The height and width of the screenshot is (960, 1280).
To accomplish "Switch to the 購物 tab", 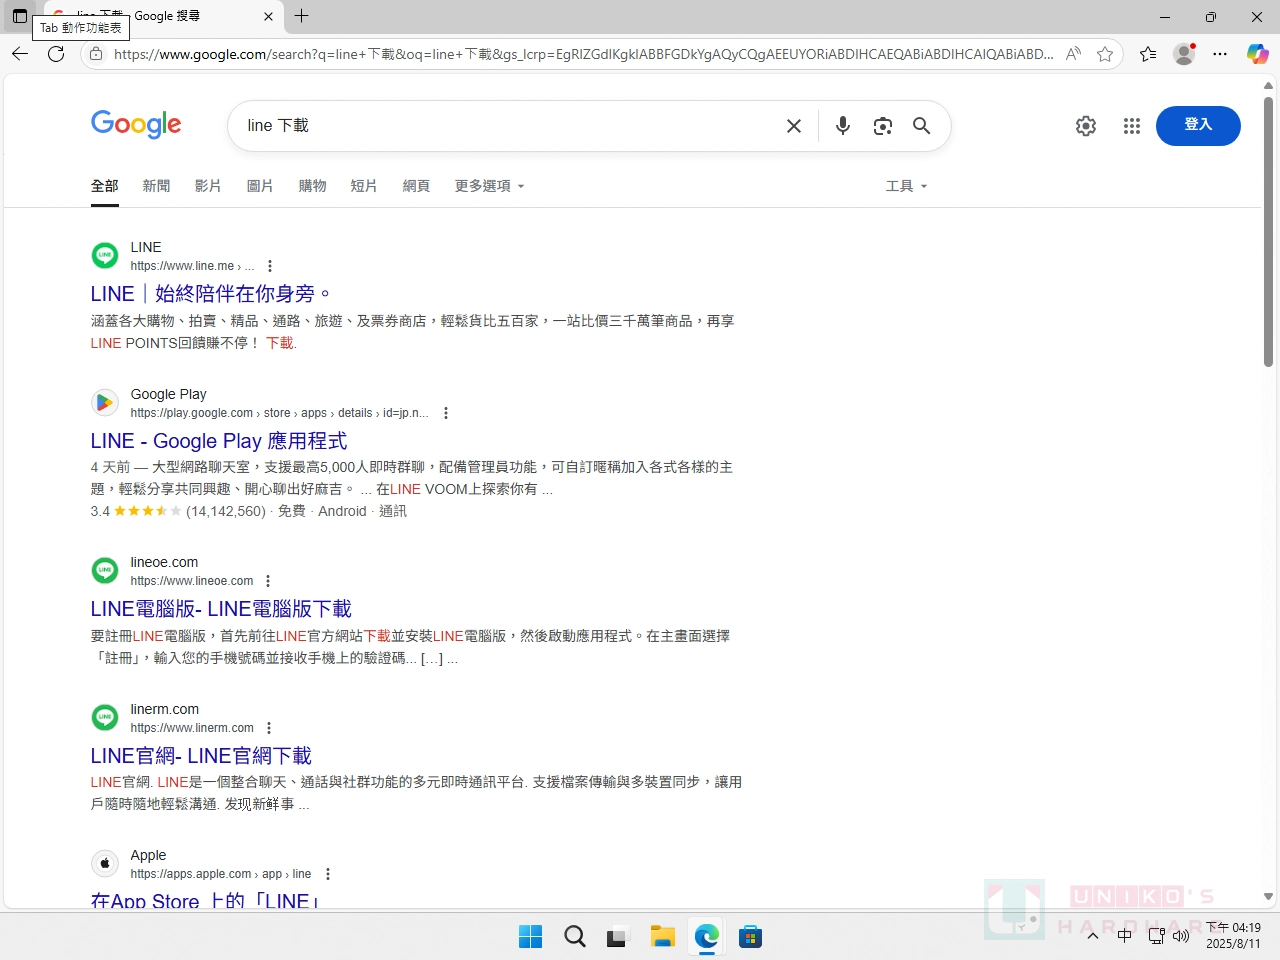I will 312,186.
